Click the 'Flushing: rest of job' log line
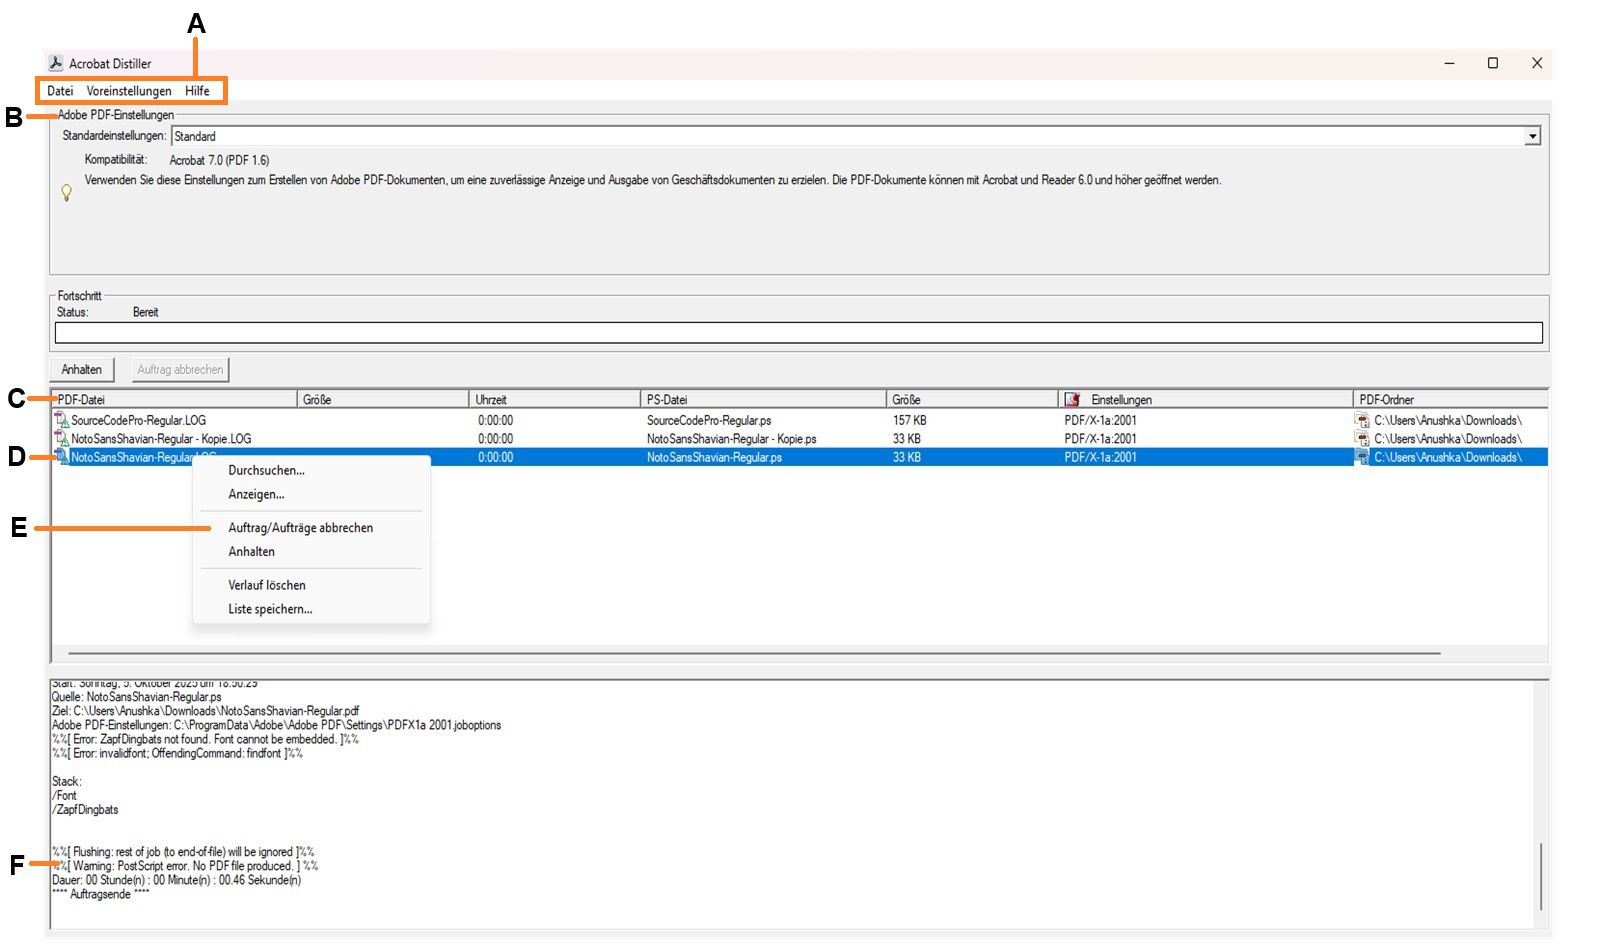Viewport: 1600px width, 945px height. (183, 852)
